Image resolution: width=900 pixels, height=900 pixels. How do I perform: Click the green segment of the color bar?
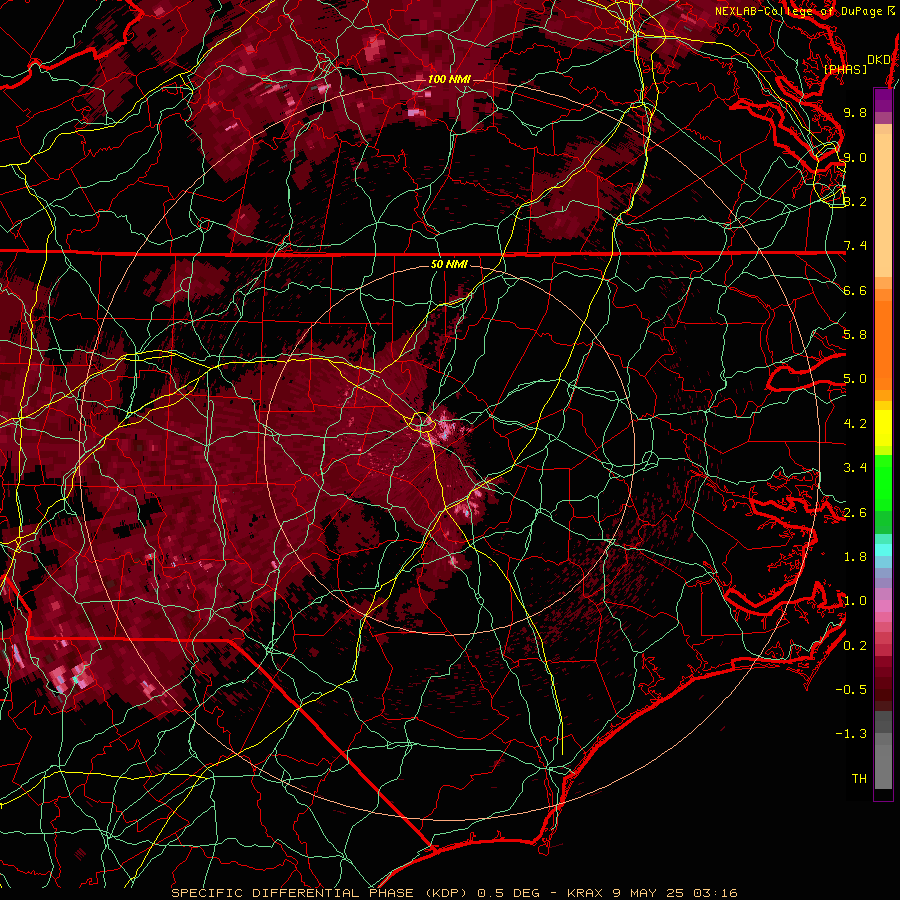(883, 494)
